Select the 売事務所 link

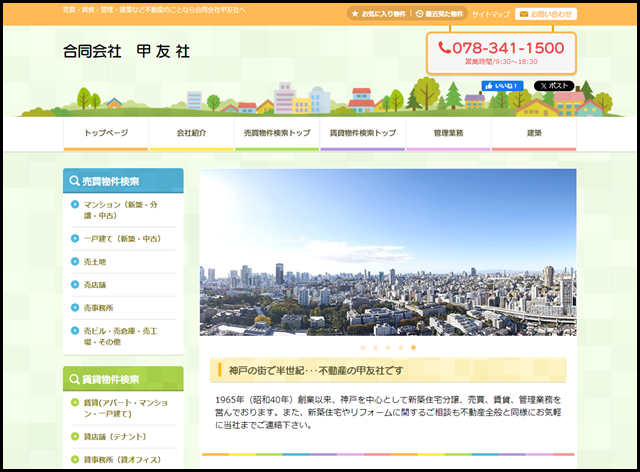[x=98, y=307]
